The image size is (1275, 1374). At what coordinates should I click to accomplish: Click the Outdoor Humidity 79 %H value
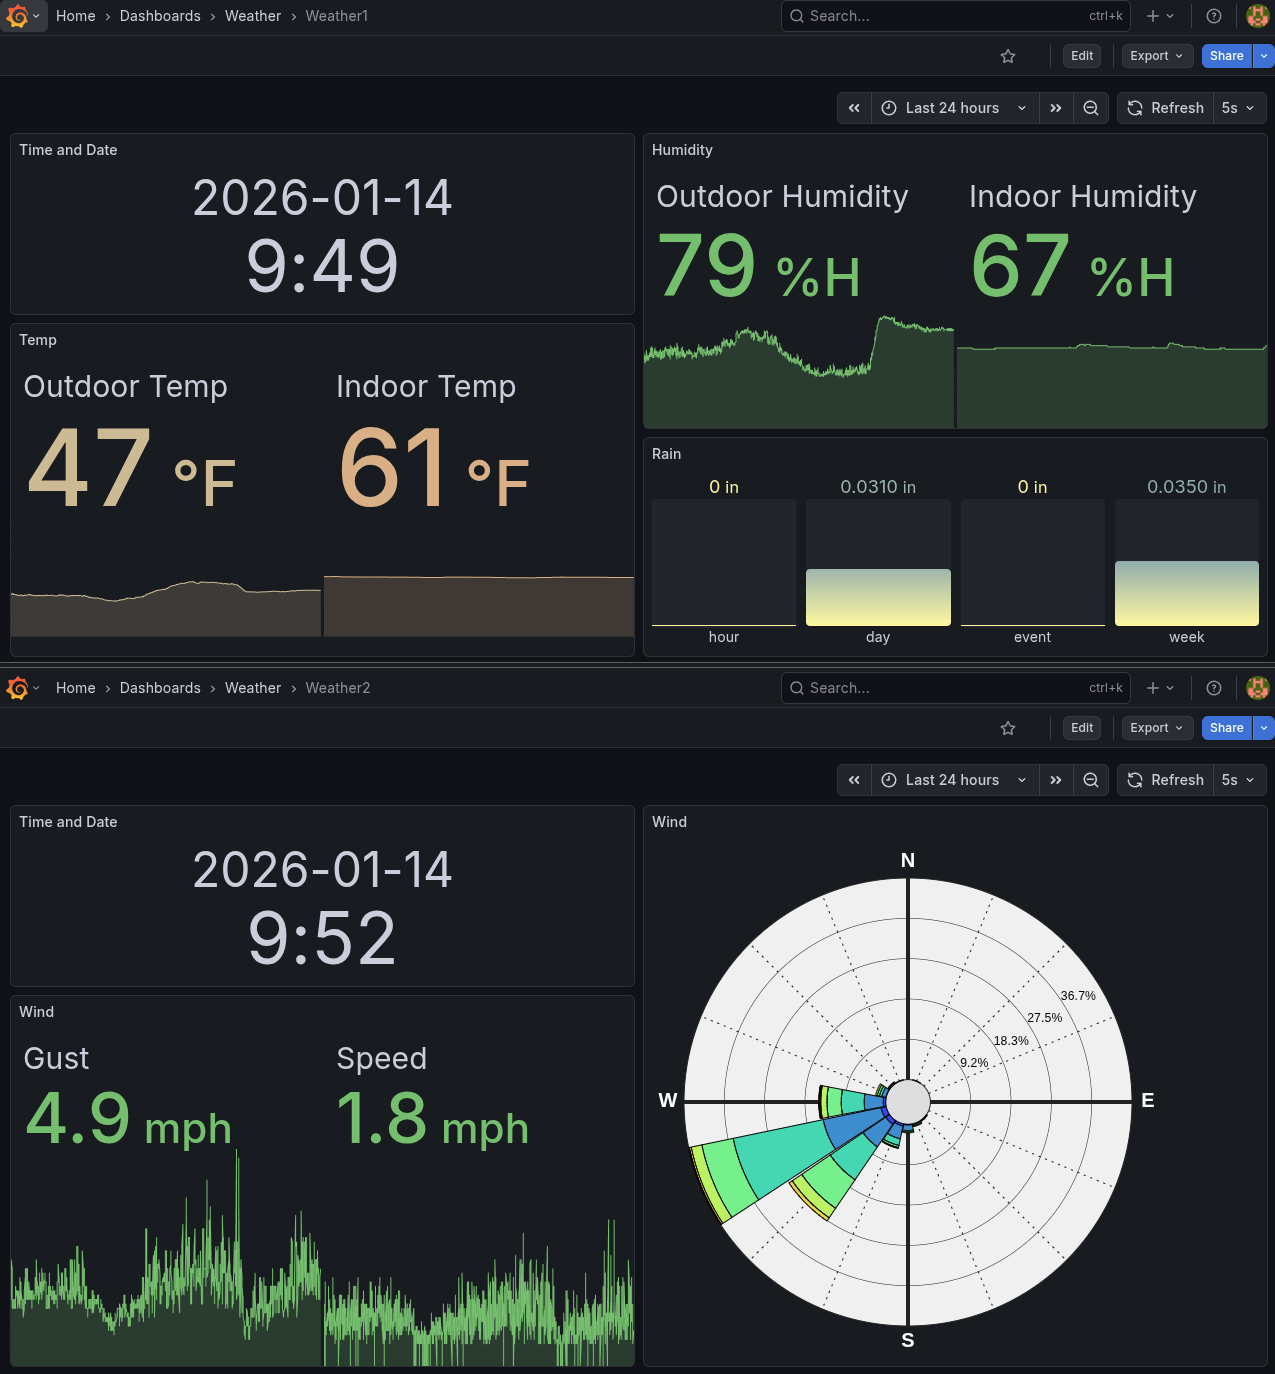(758, 266)
